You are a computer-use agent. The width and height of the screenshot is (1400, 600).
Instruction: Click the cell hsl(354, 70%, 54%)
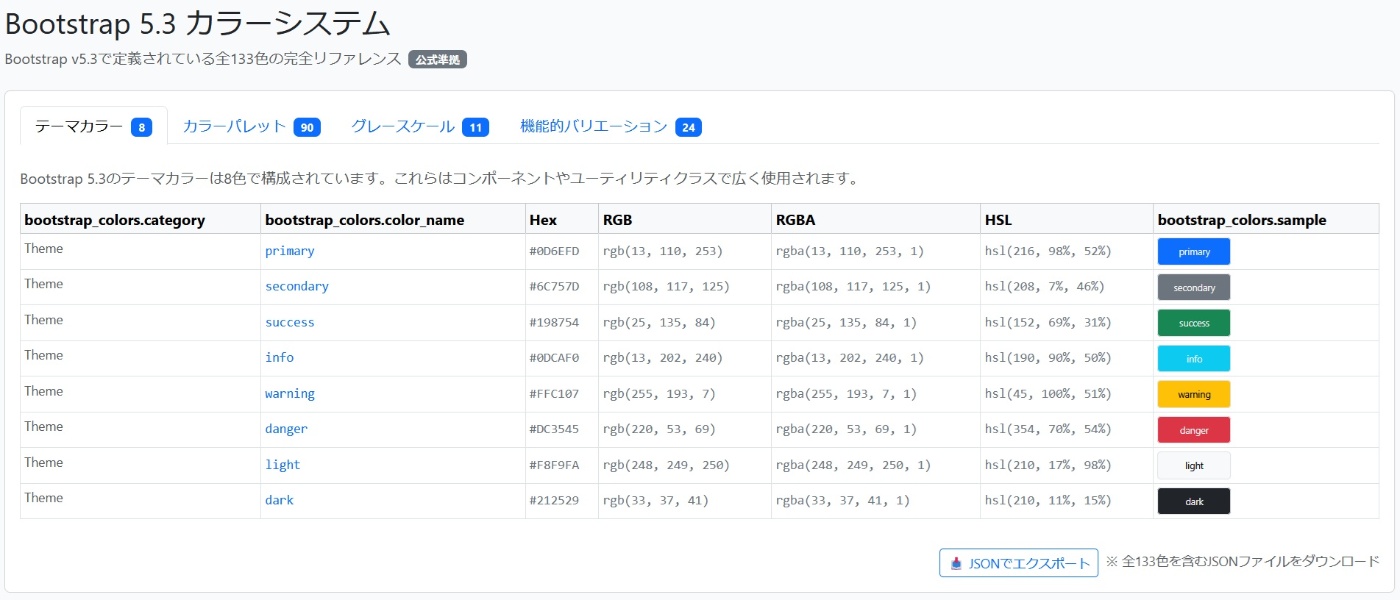tap(1067, 429)
